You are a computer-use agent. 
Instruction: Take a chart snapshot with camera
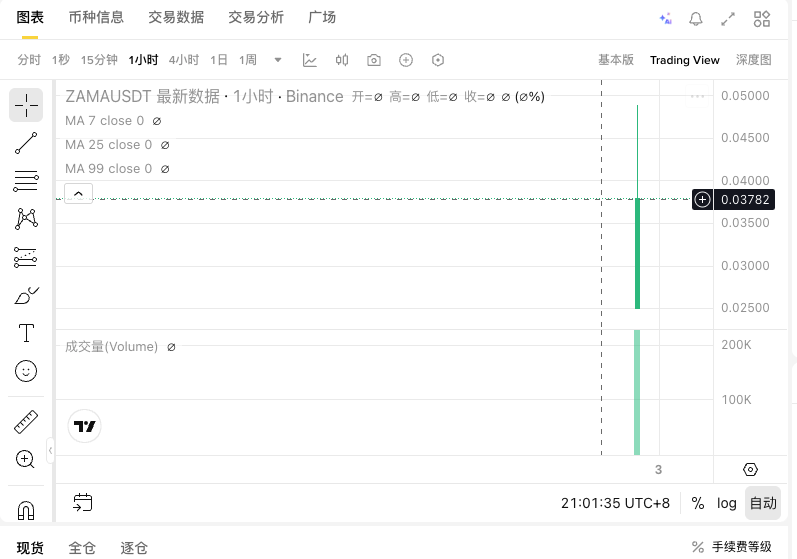pos(374,60)
